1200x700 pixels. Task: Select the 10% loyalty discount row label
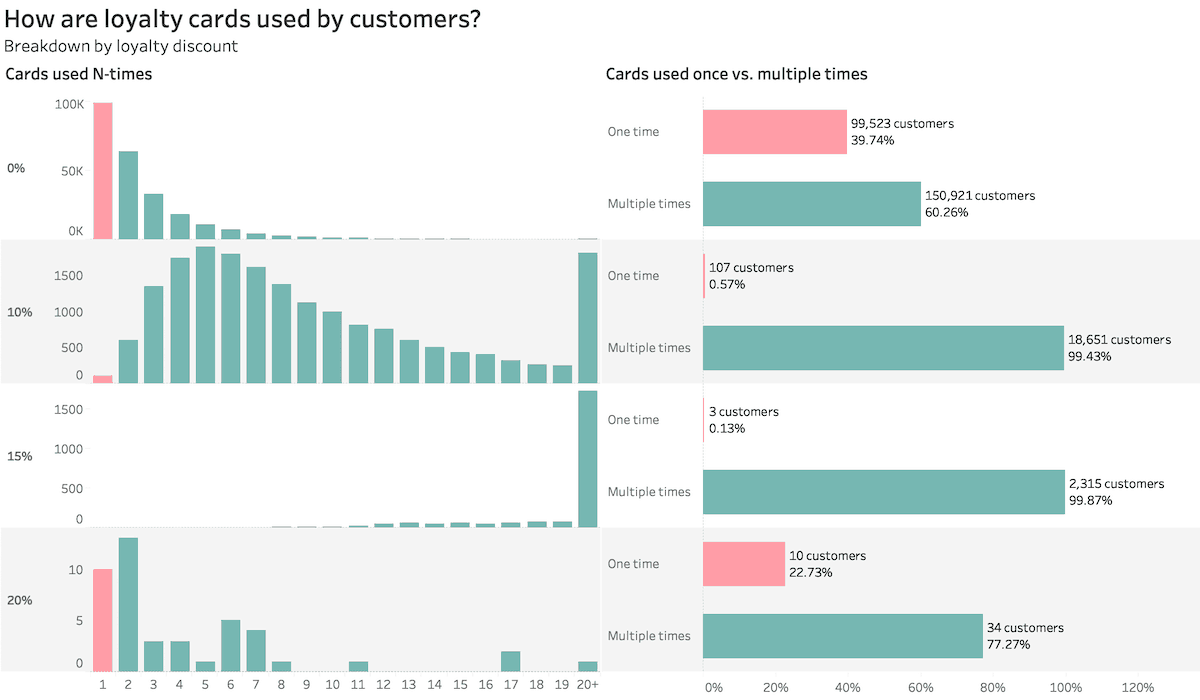click(20, 312)
